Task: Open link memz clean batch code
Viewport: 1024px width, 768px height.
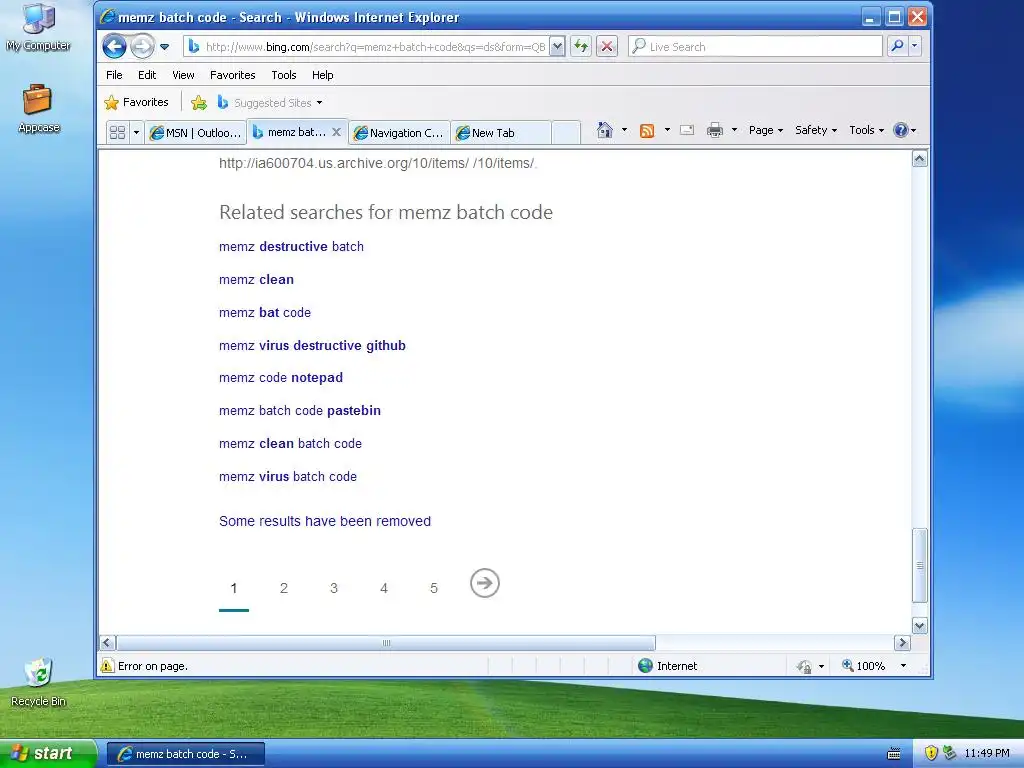Action: (x=290, y=443)
